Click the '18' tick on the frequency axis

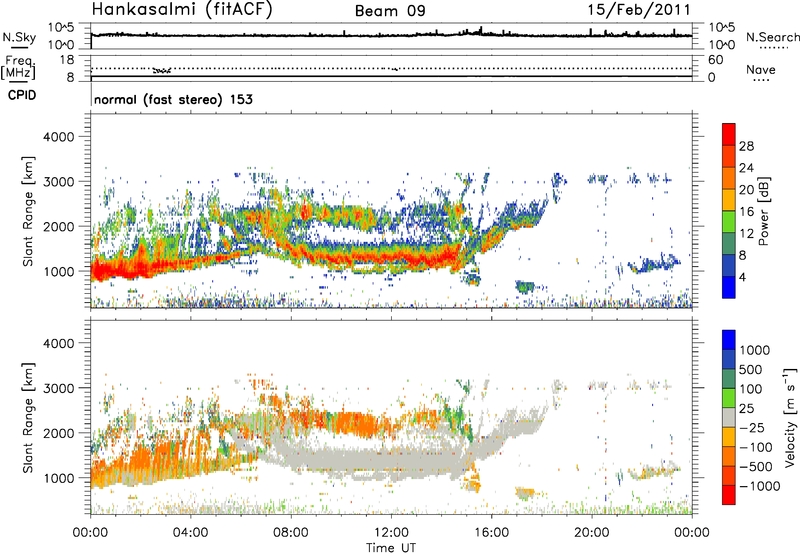(67, 60)
